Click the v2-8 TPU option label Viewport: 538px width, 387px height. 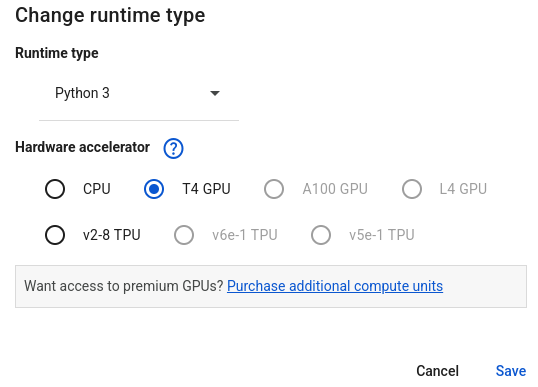tap(112, 235)
